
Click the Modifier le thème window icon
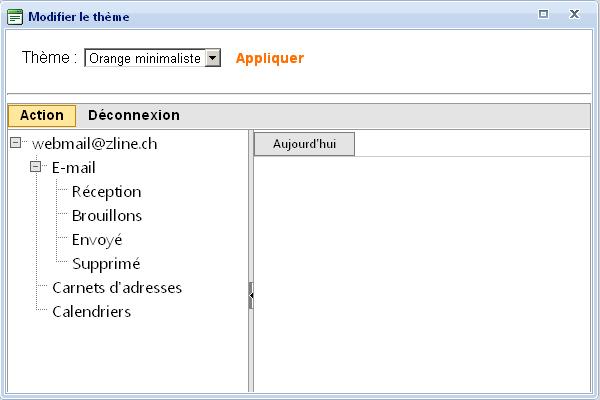(x=15, y=16)
